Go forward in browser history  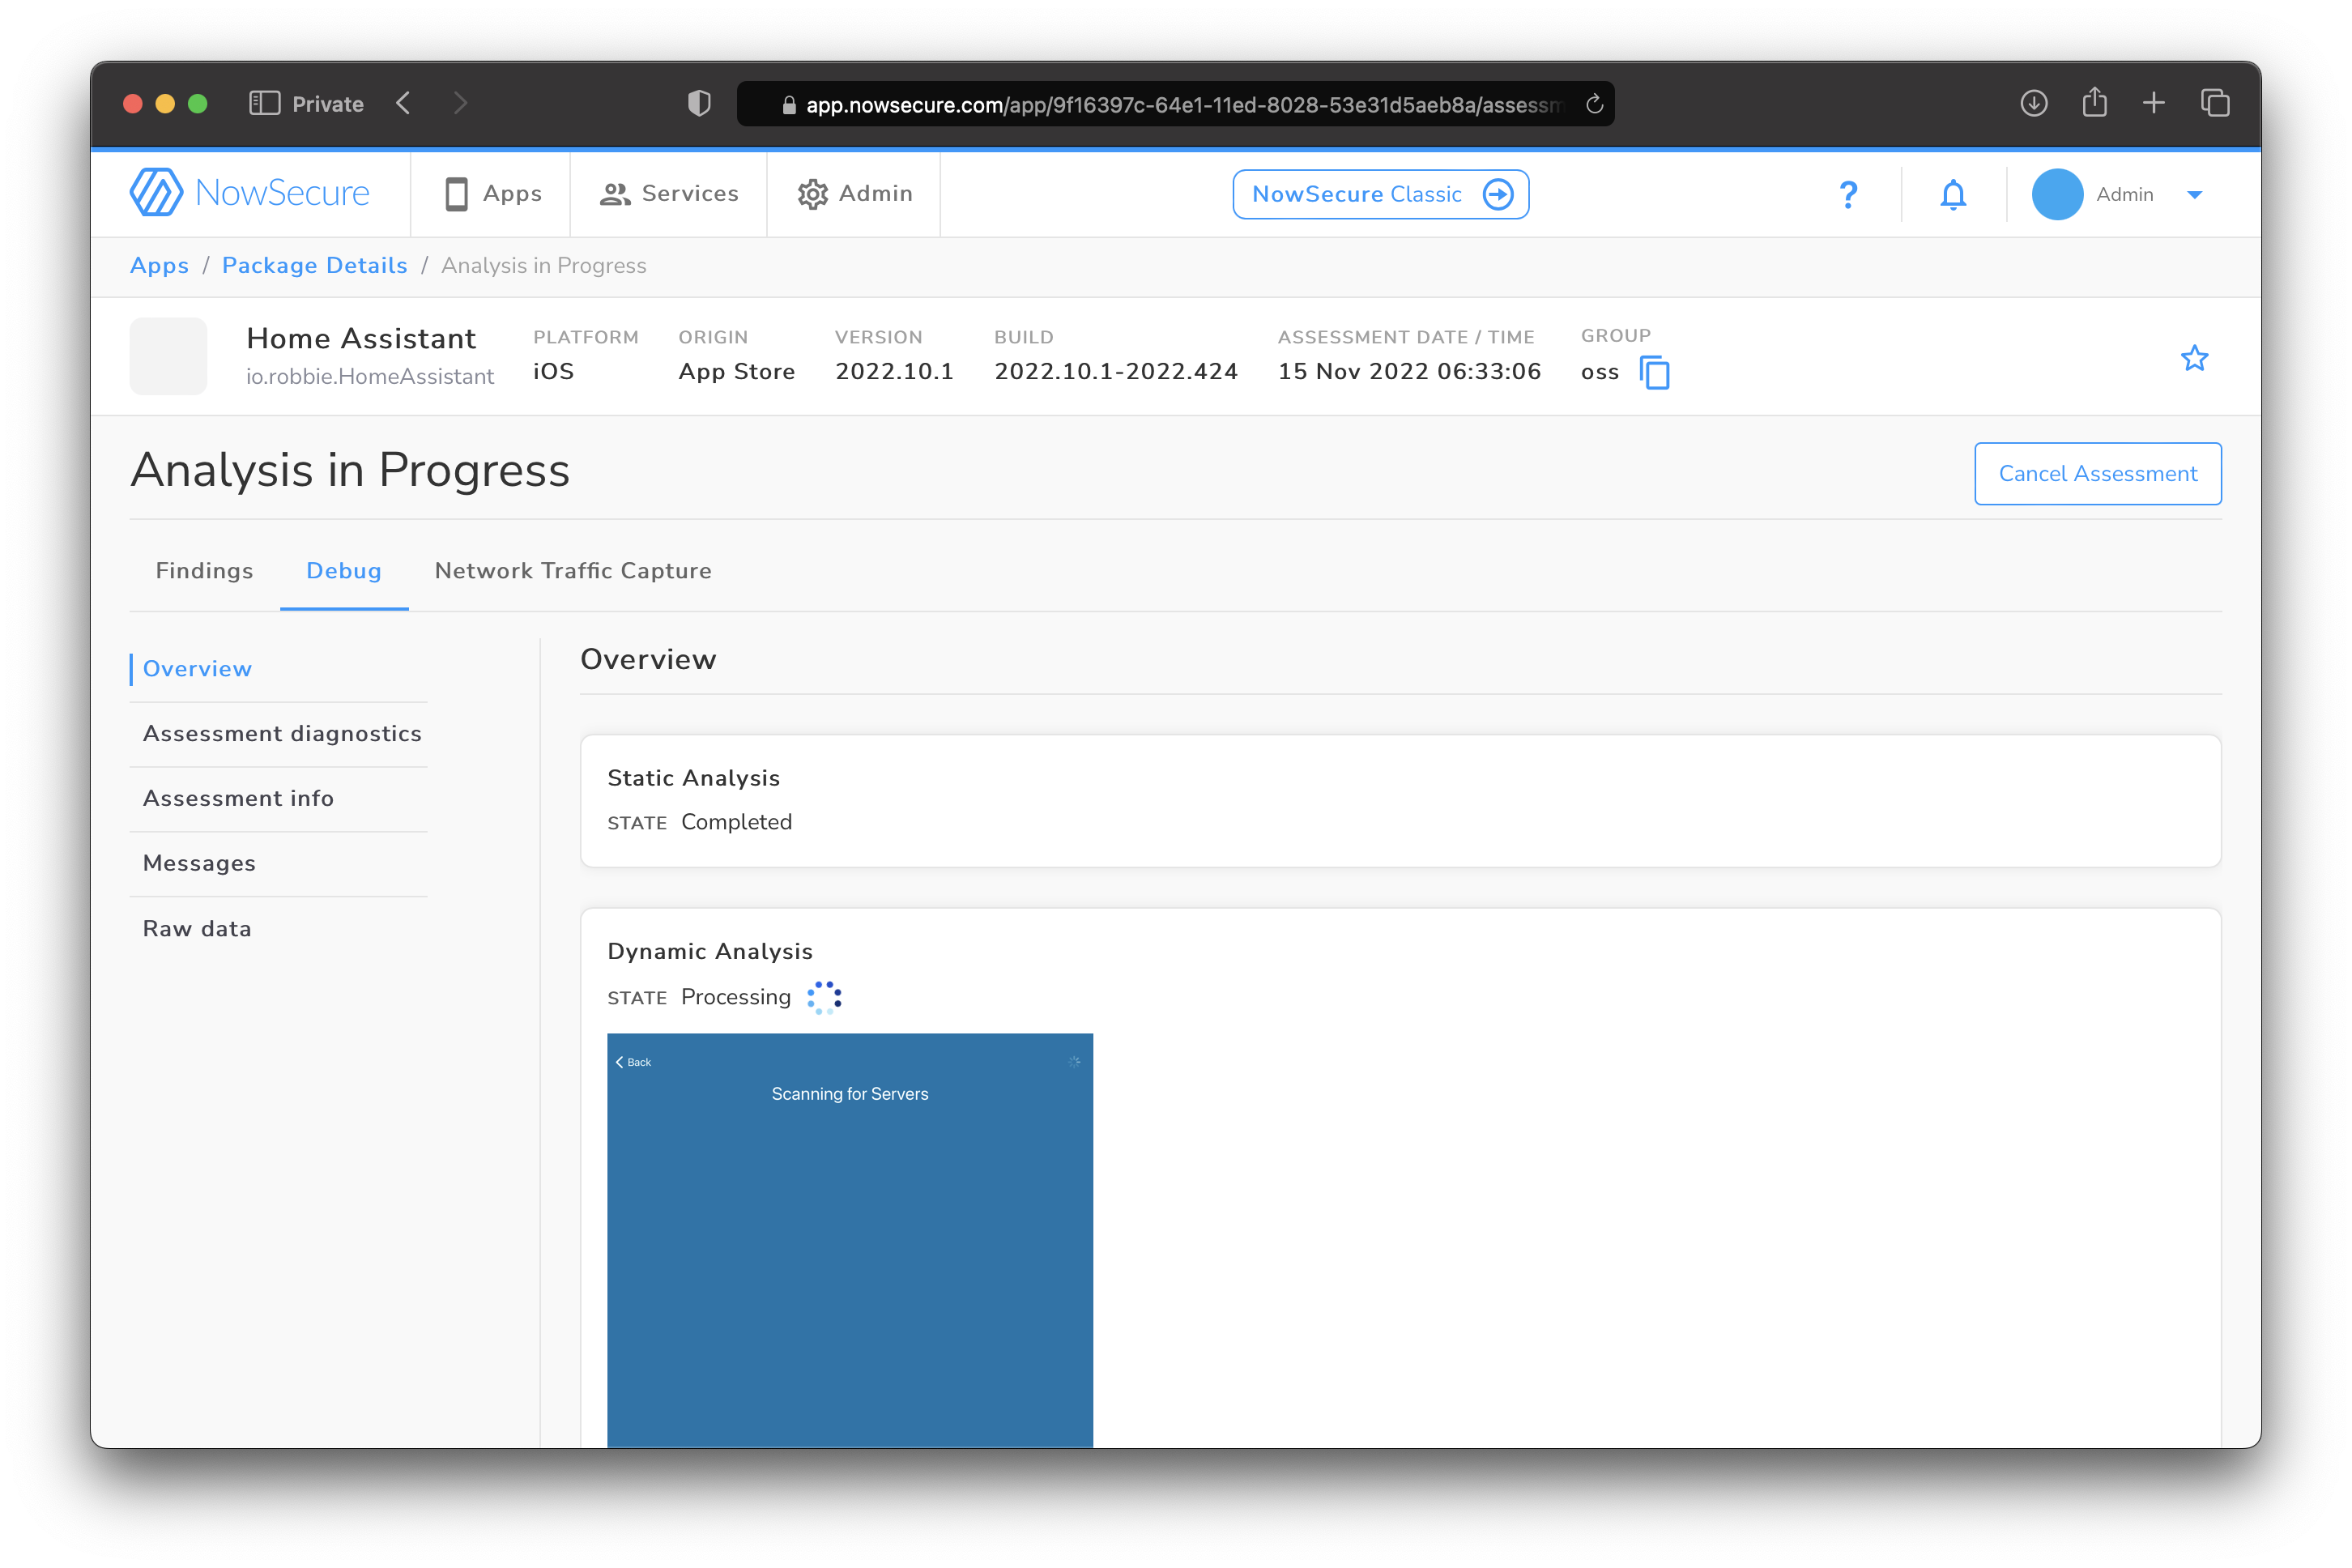click(460, 103)
